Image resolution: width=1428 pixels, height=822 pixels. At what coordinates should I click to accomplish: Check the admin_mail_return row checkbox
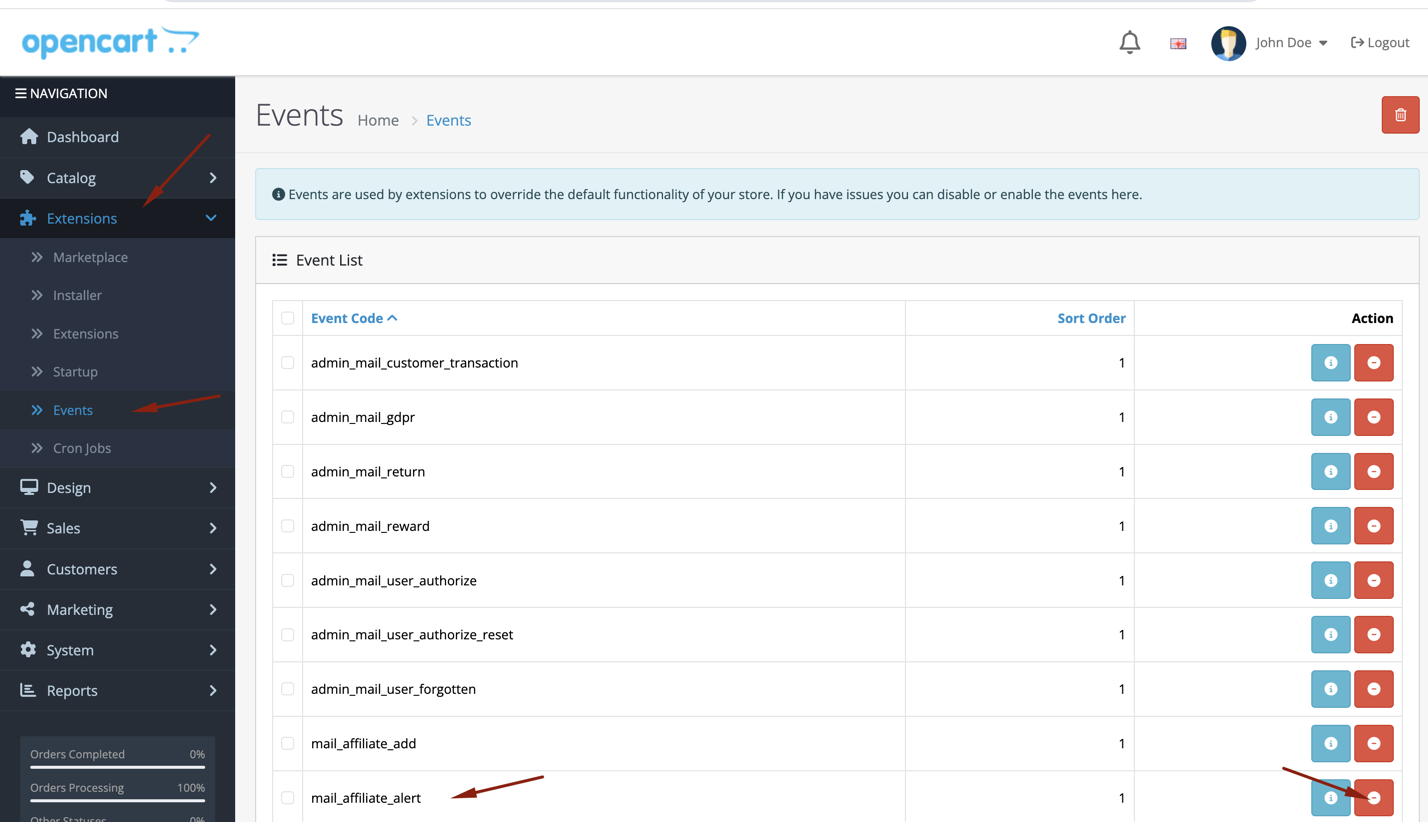[288, 471]
